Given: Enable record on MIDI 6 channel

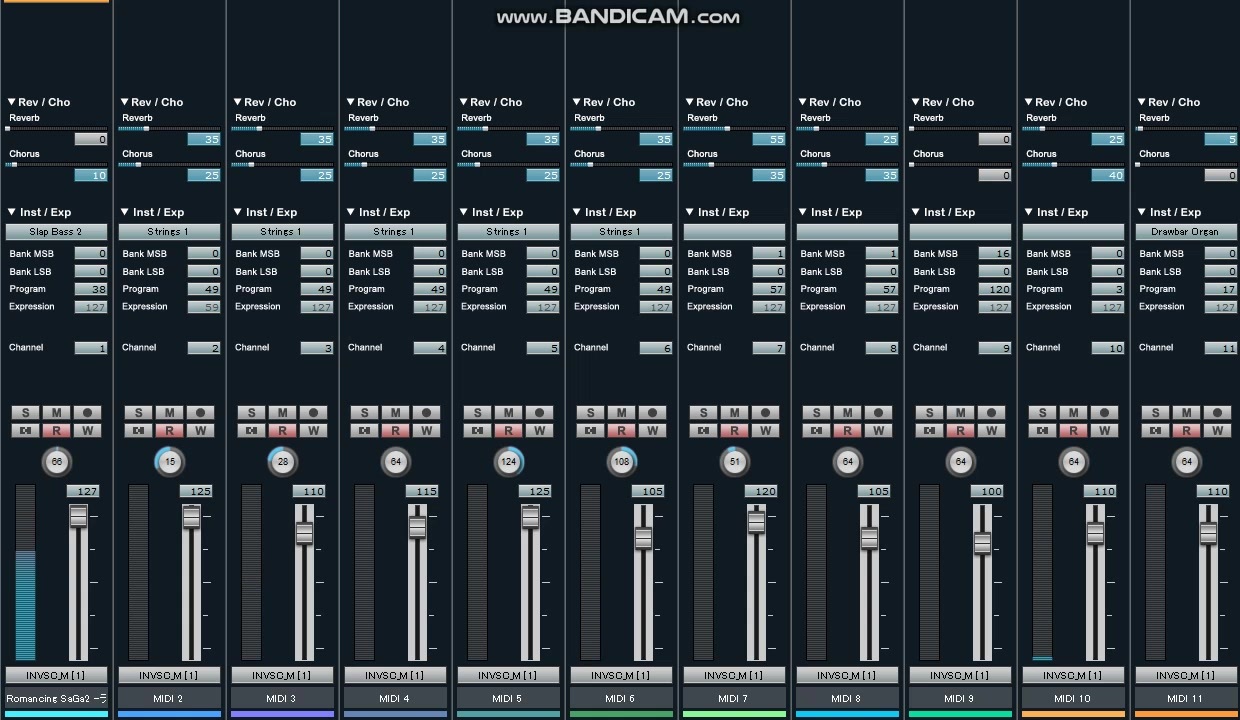Looking at the screenshot, I should pos(652,413).
